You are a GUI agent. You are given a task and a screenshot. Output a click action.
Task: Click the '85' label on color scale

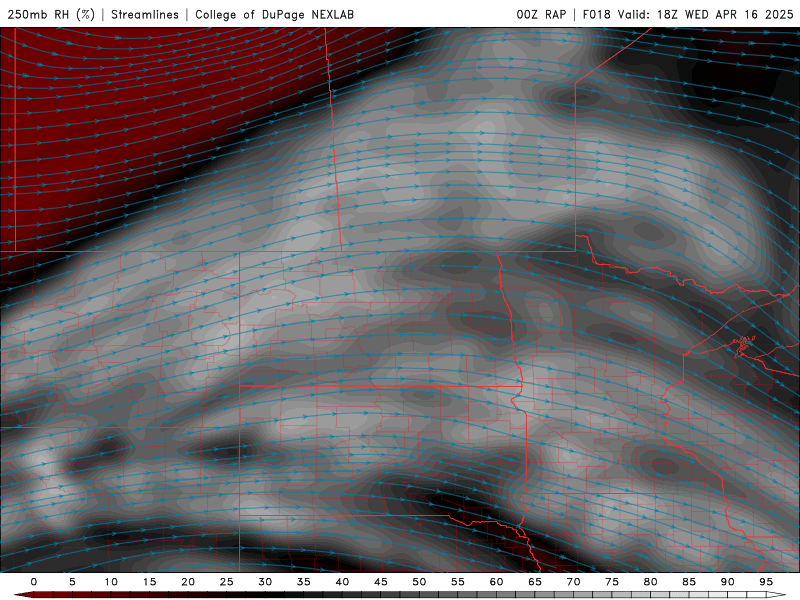click(689, 582)
